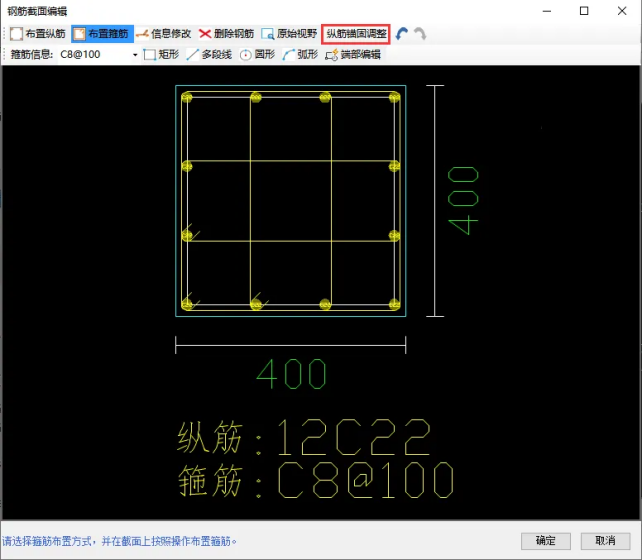The height and width of the screenshot is (560, 642).
Task: Select the 布置纵筋 tool
Action: (37, 33)
